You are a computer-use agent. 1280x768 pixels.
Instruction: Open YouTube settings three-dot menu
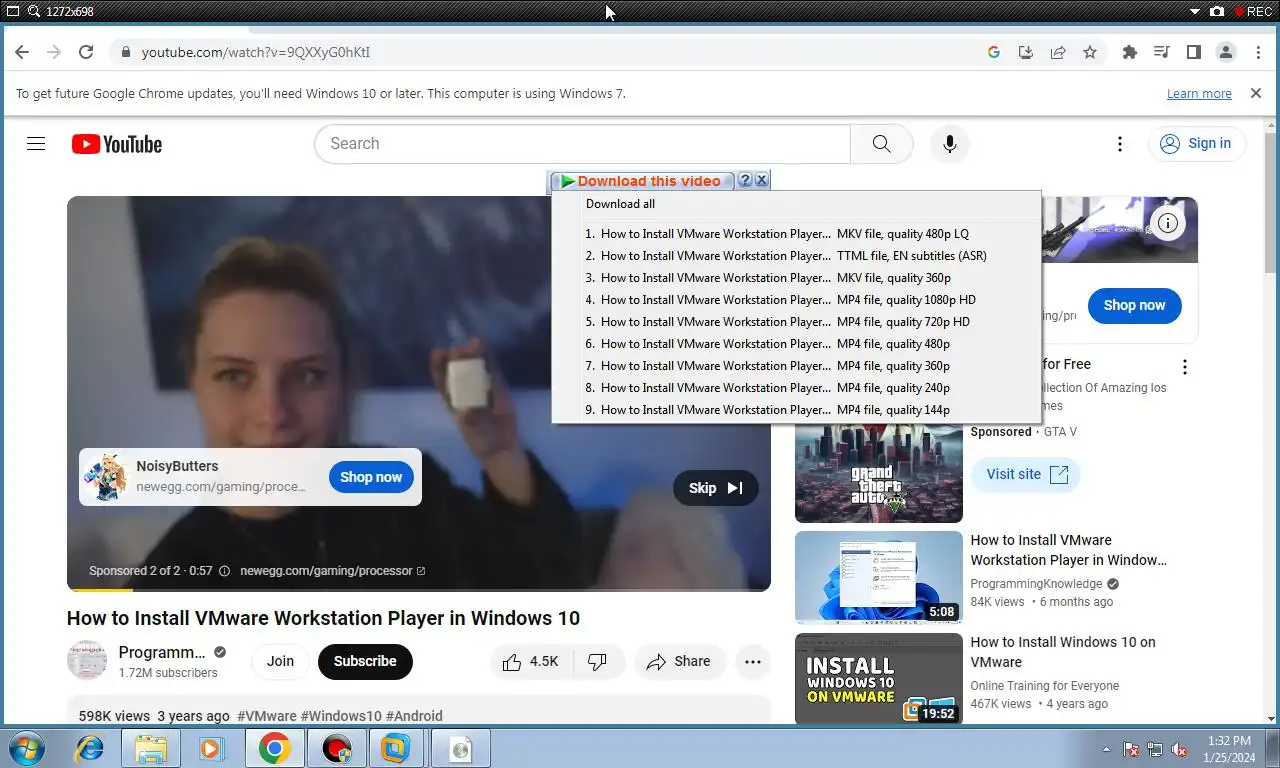(x=1120, y=144)
